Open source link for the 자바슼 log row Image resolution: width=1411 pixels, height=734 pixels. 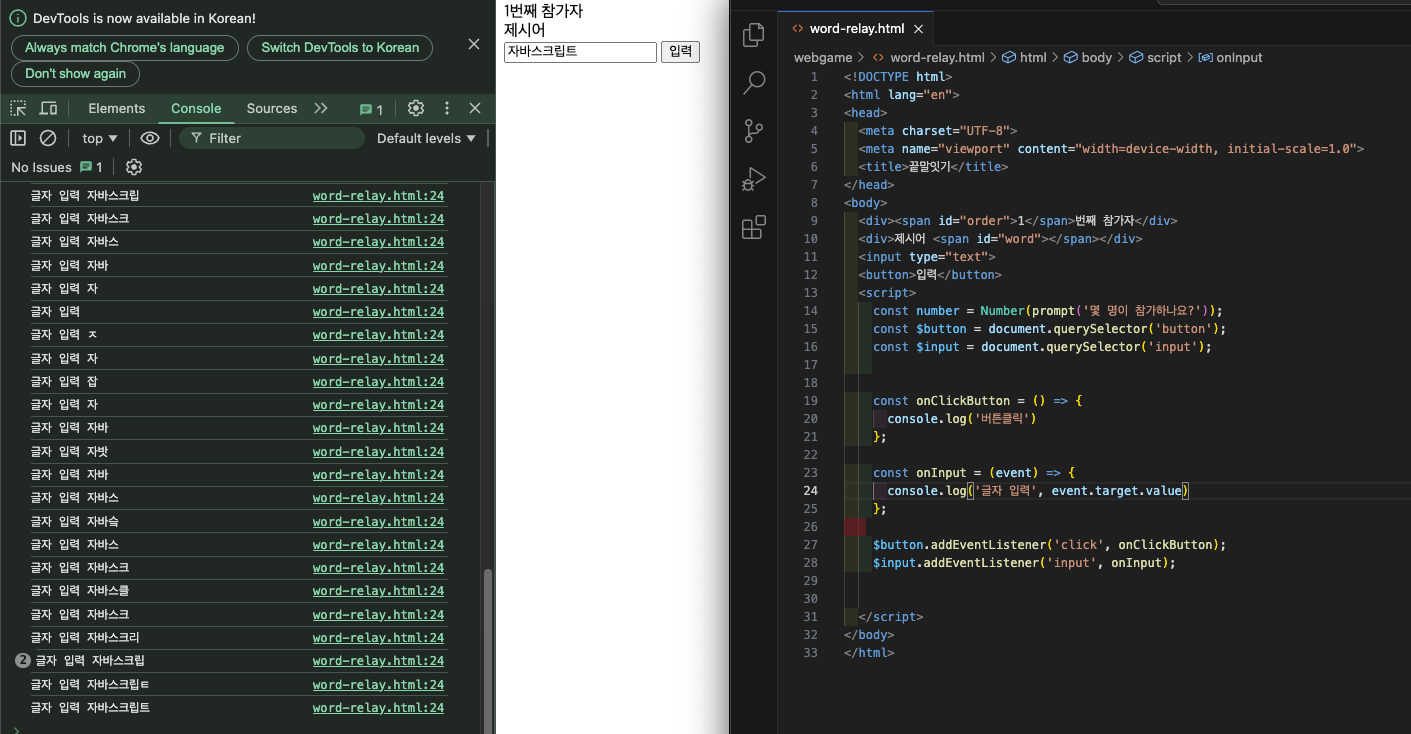(378, 521)
